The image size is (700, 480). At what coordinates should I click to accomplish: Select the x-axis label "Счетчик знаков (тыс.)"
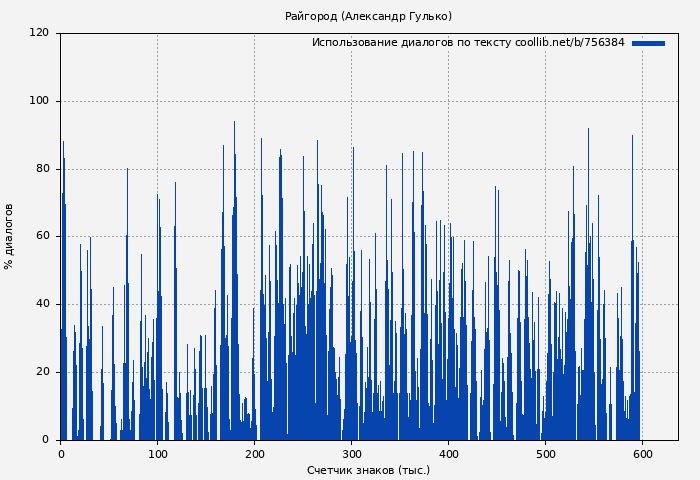coord(368,470)
